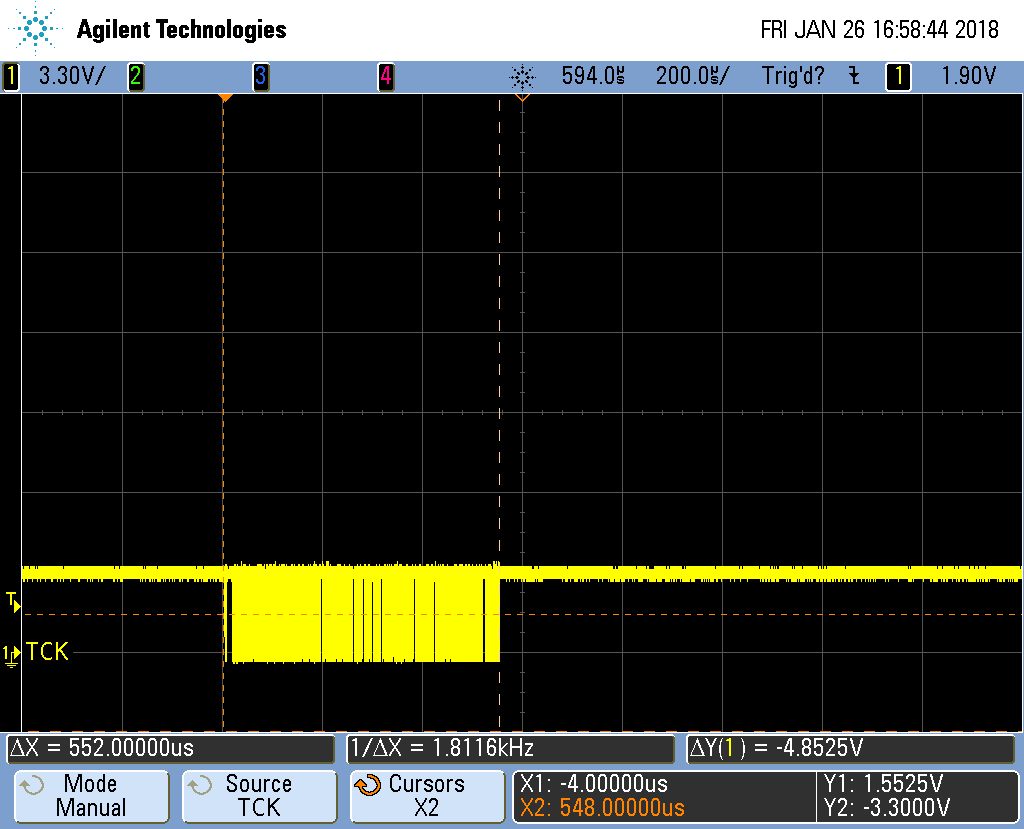The height and width of the screenshot is (829, 1024).
Task: Open the cursor Source TCK softkey
Action: coord(259,796)
